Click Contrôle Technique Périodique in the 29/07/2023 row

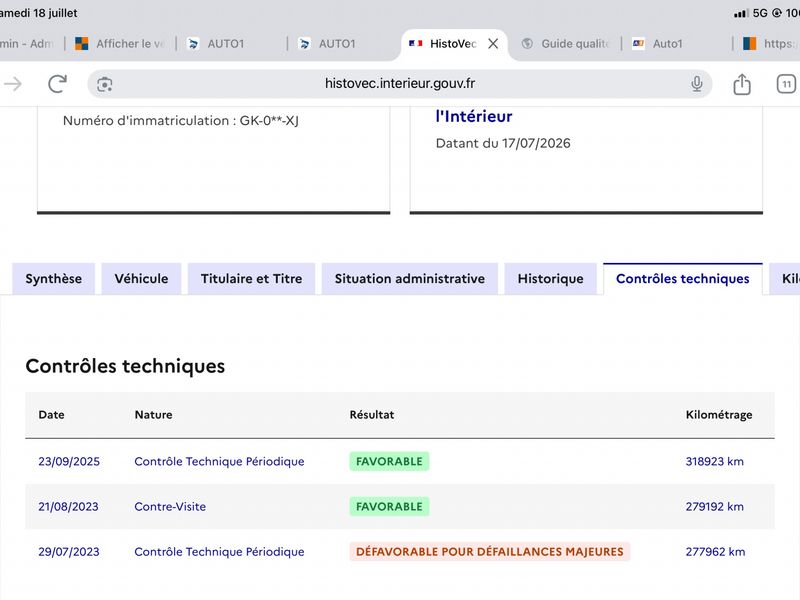[219, 552]
